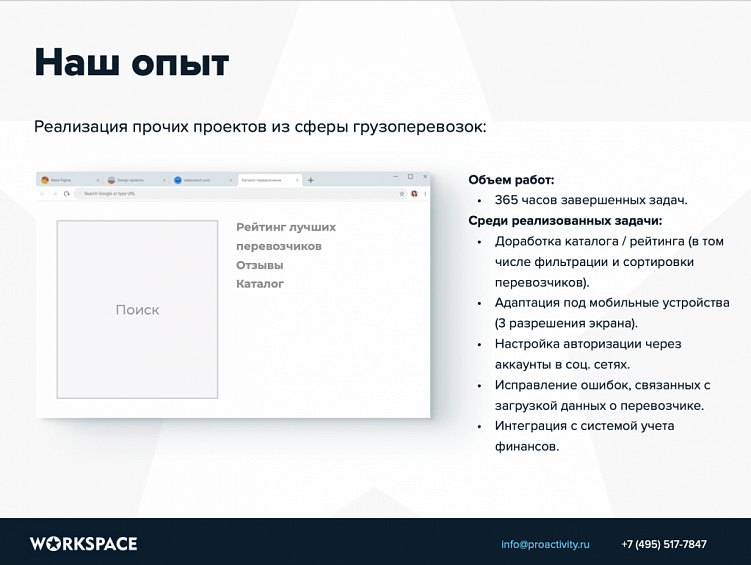Click the Адаптация под мобильные устройства bullet
The image size is (751, 565).
[612, 313]
